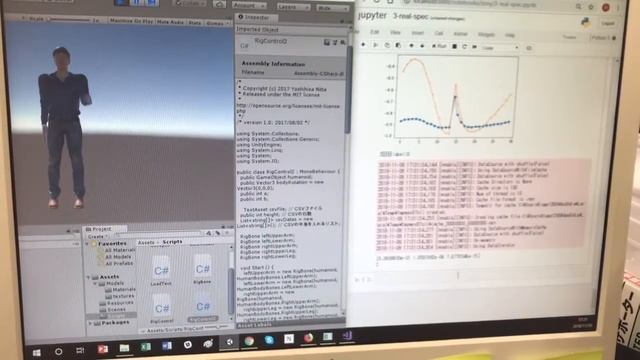640x360 pixels.
Task: Click the Project panel search field
Action: [x=158, y=235]
